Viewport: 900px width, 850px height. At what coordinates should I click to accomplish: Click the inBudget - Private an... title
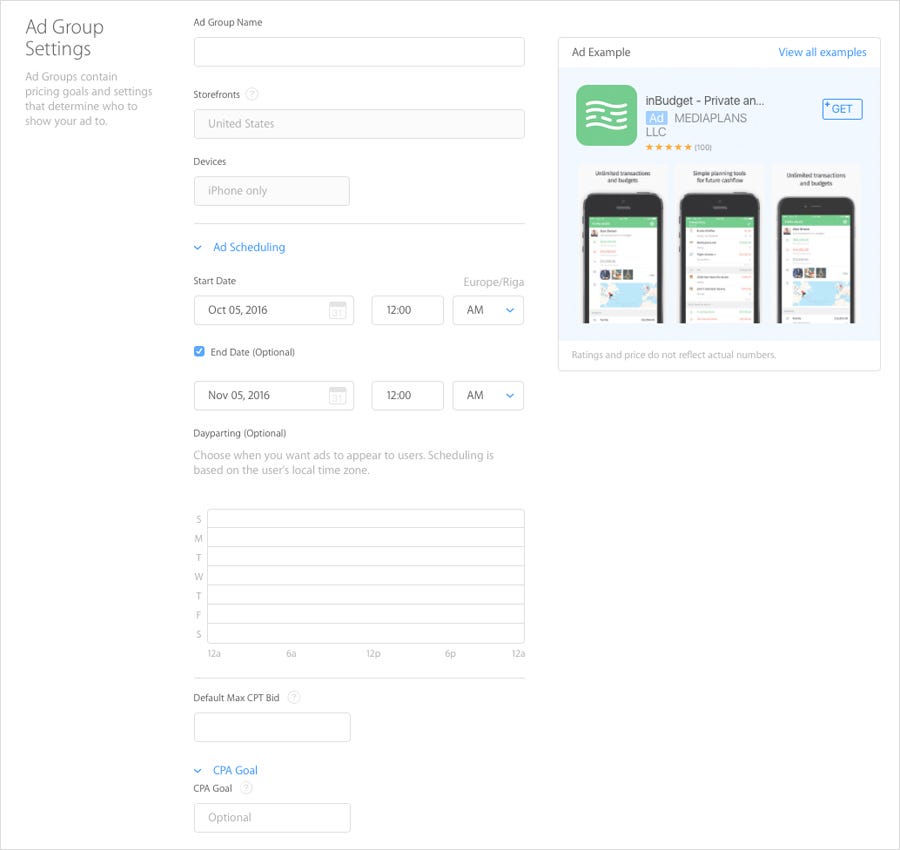coord(704,101)
